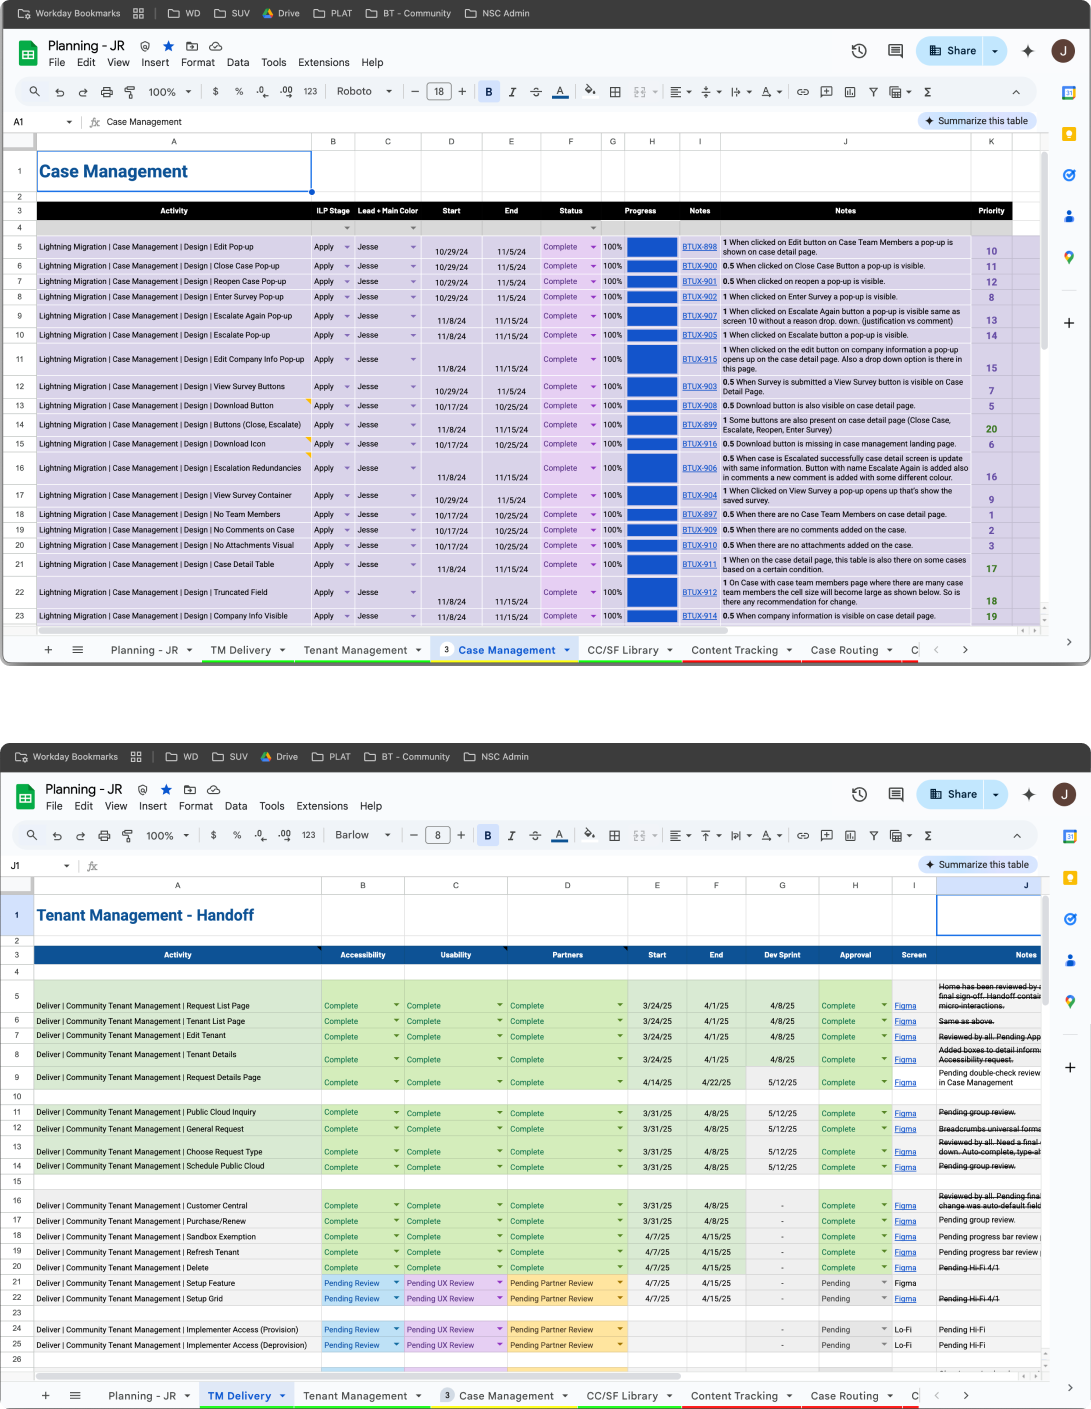Open Status dropdown for Edit Pop-up row
The image size is (1091, 1409).
593,247
